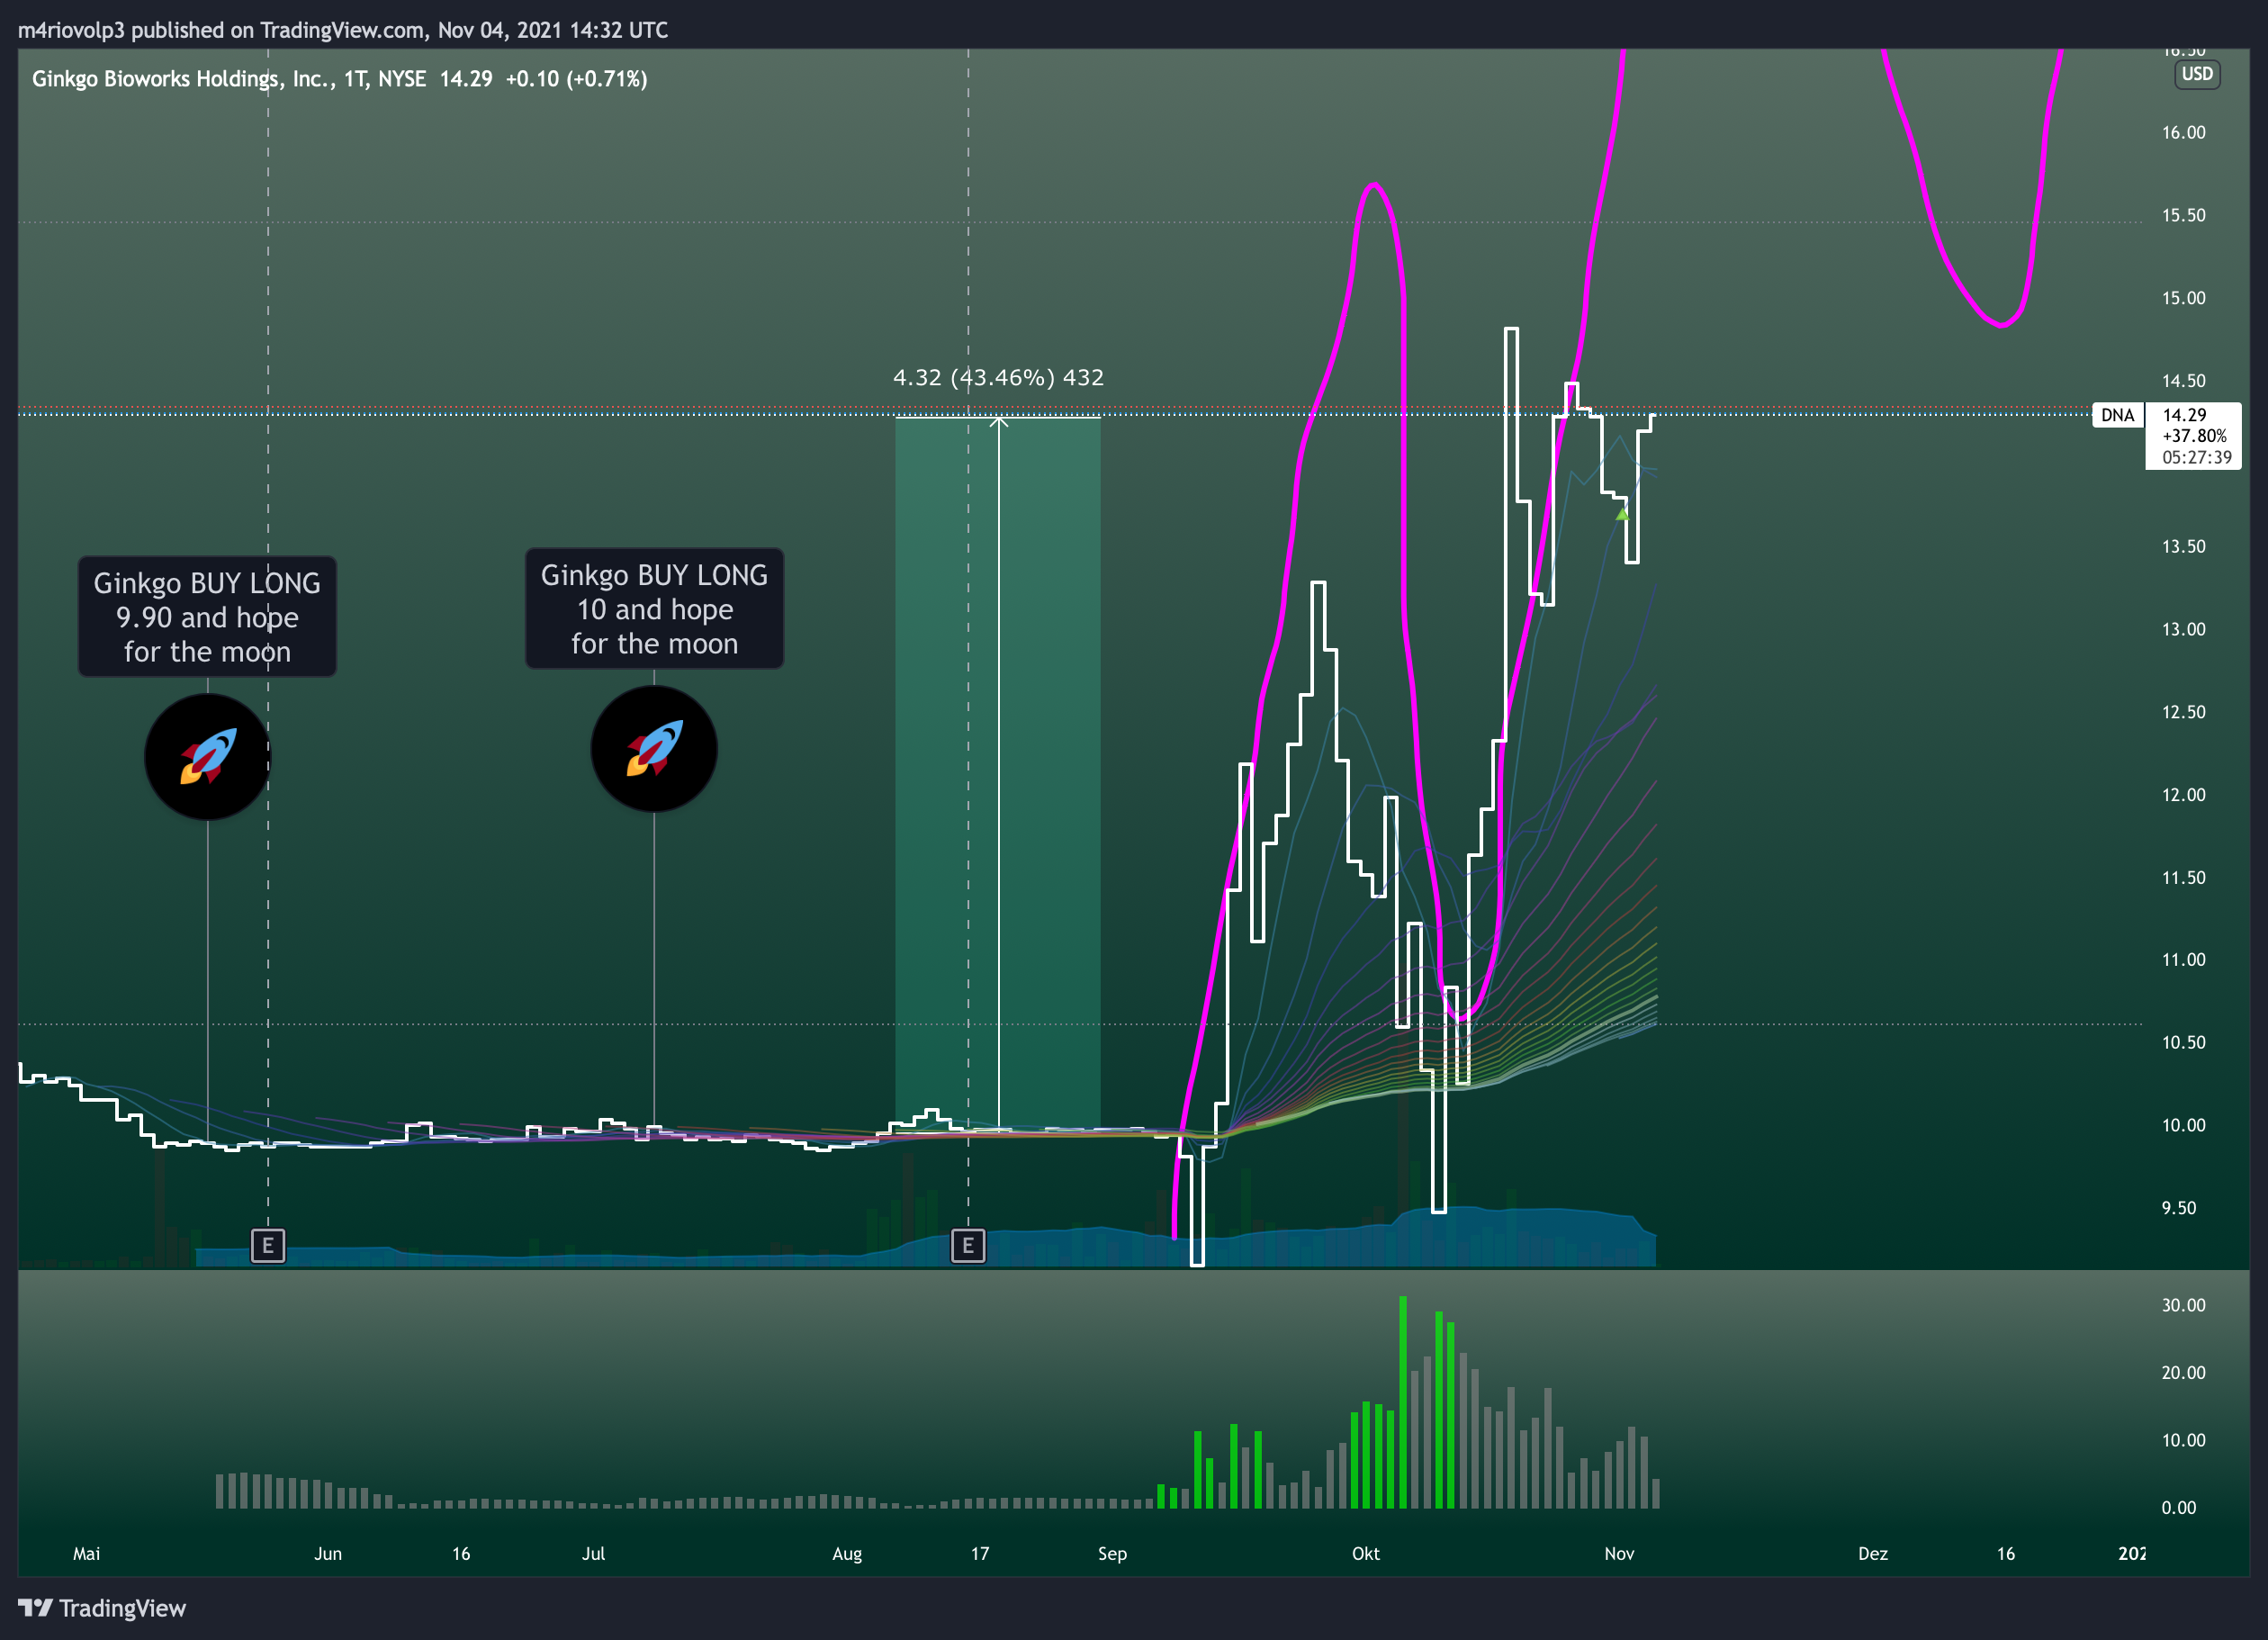Click the Dez label on the time axis

coord(1873,1554)
